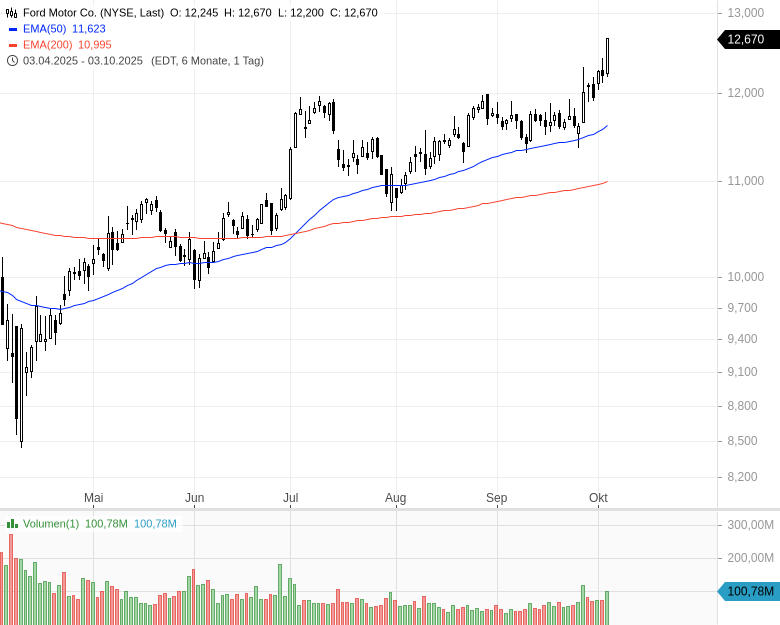The height and width of the screenshot is (625, 780).
Task: Click the blue EMA(50) legend marker
Action: (12, 29)
